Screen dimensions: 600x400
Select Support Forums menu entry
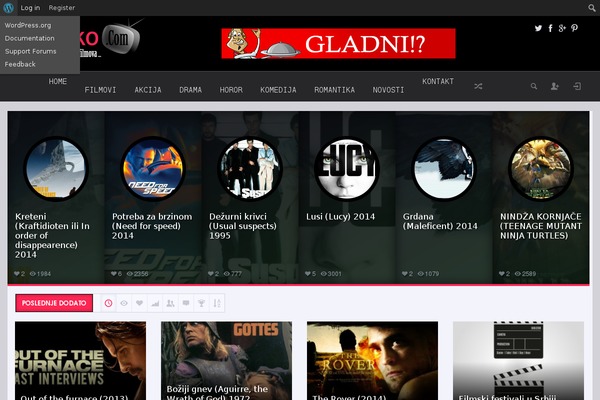tap(31, 51)
